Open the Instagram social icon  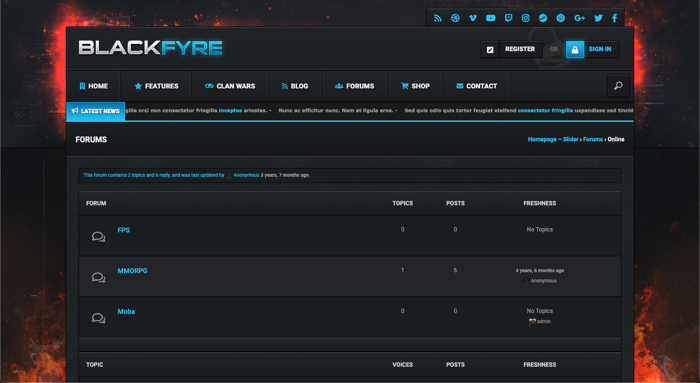pos(525,18)
